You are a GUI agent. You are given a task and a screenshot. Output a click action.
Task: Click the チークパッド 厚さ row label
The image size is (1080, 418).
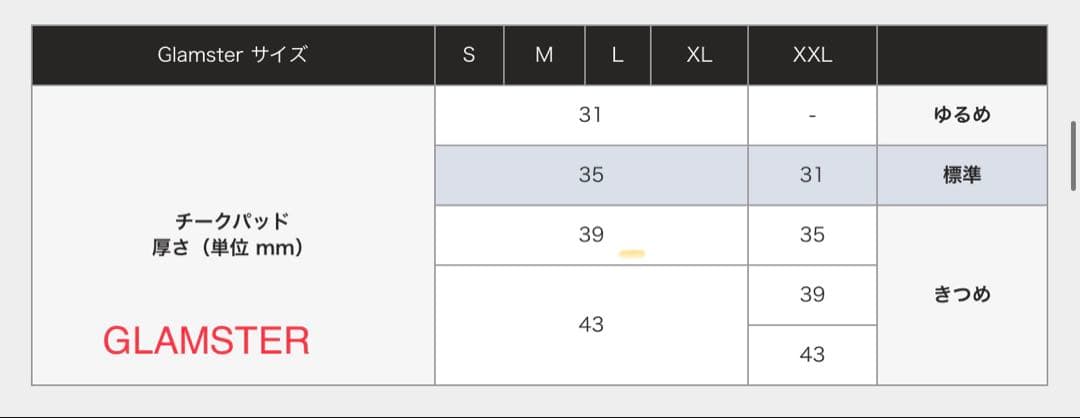click(x=232, y=234)
